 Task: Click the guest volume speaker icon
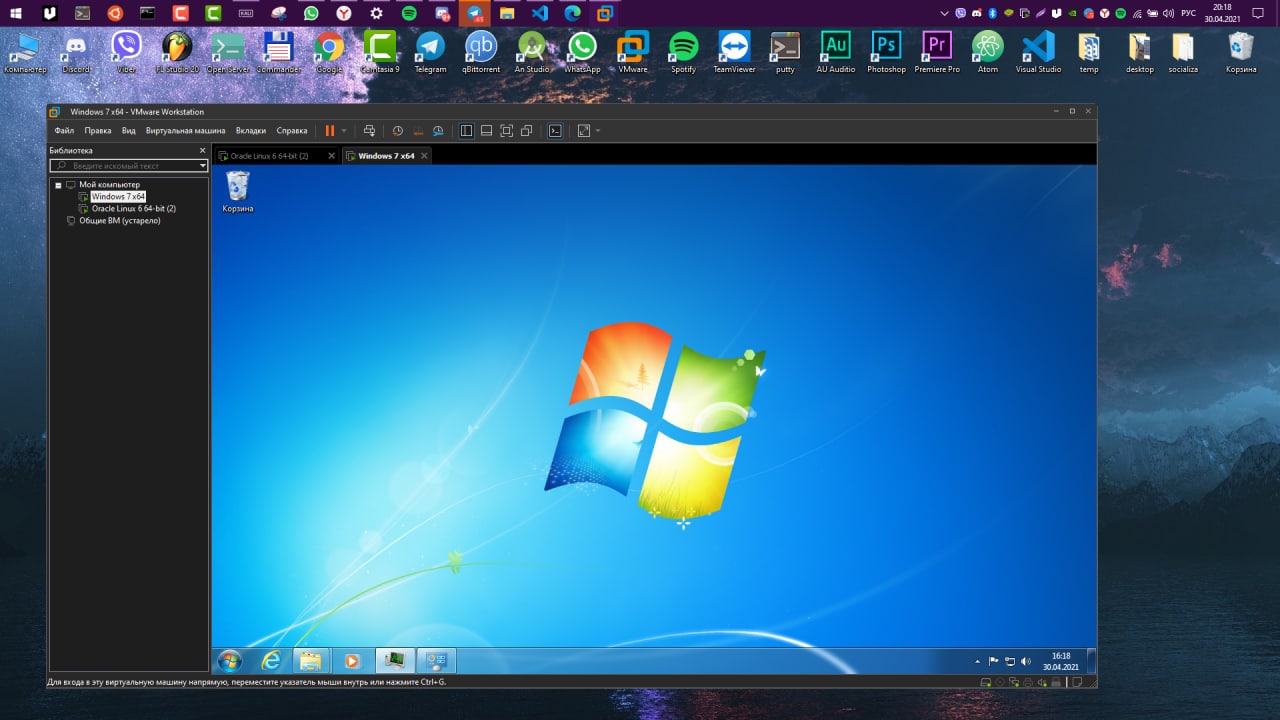[x=1026, y=661]
